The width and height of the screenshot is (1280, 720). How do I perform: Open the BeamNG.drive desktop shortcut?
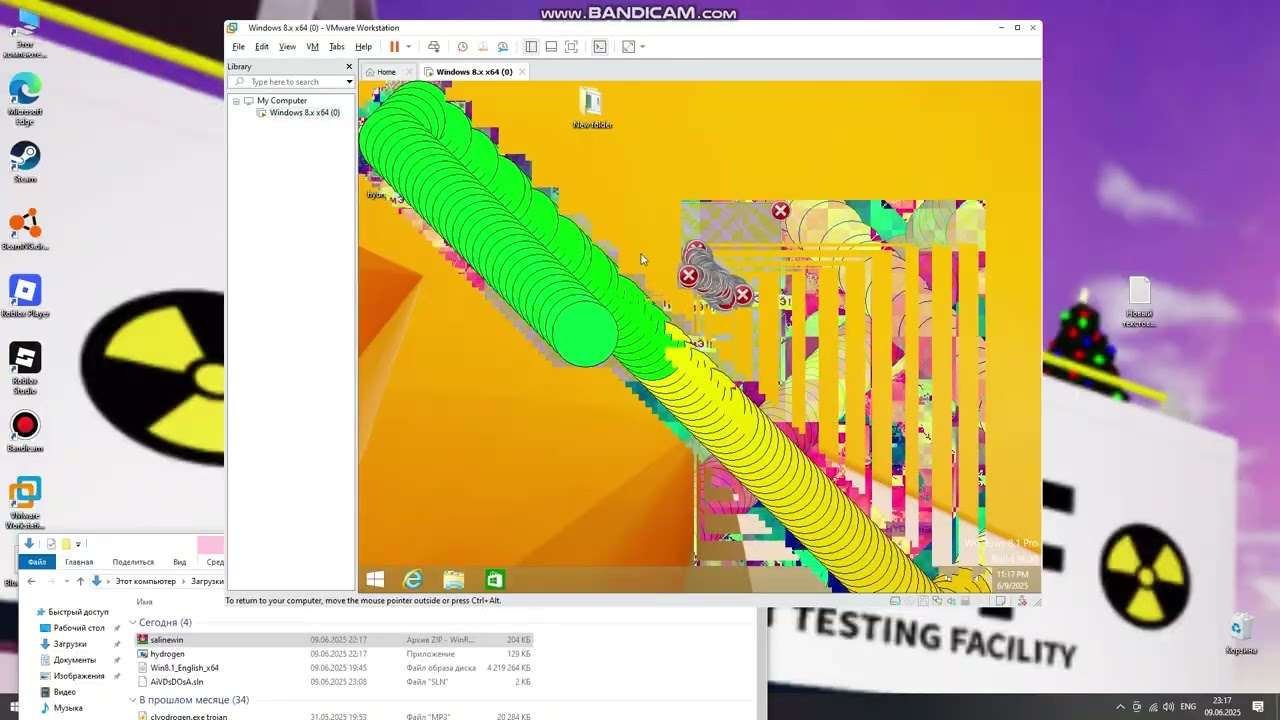click(x=25, y=230)
